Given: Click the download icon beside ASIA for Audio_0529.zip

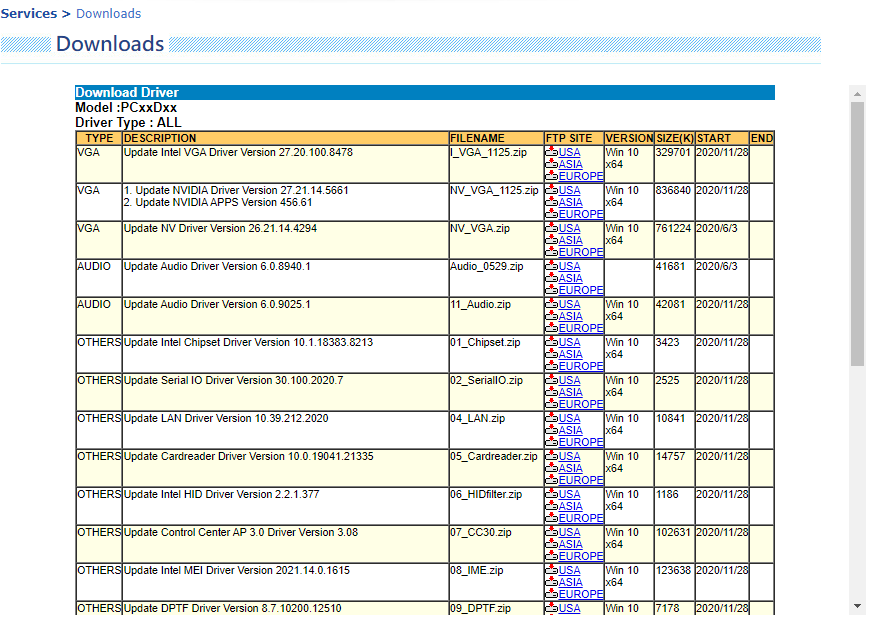Looking at the screenshot, I should pos(551,278).
